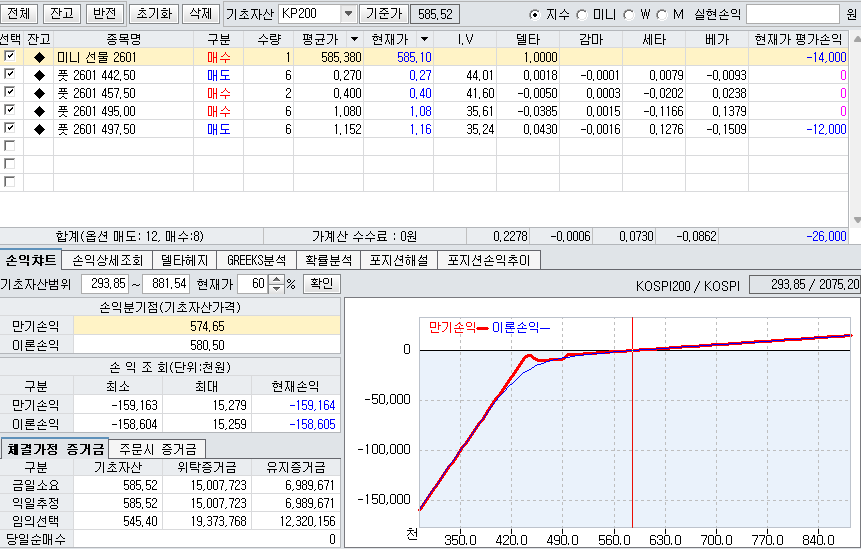Click the 이론손익 breakeven value 580.50
The height and width of the screenshot is (549, 861).
[207, 345]
